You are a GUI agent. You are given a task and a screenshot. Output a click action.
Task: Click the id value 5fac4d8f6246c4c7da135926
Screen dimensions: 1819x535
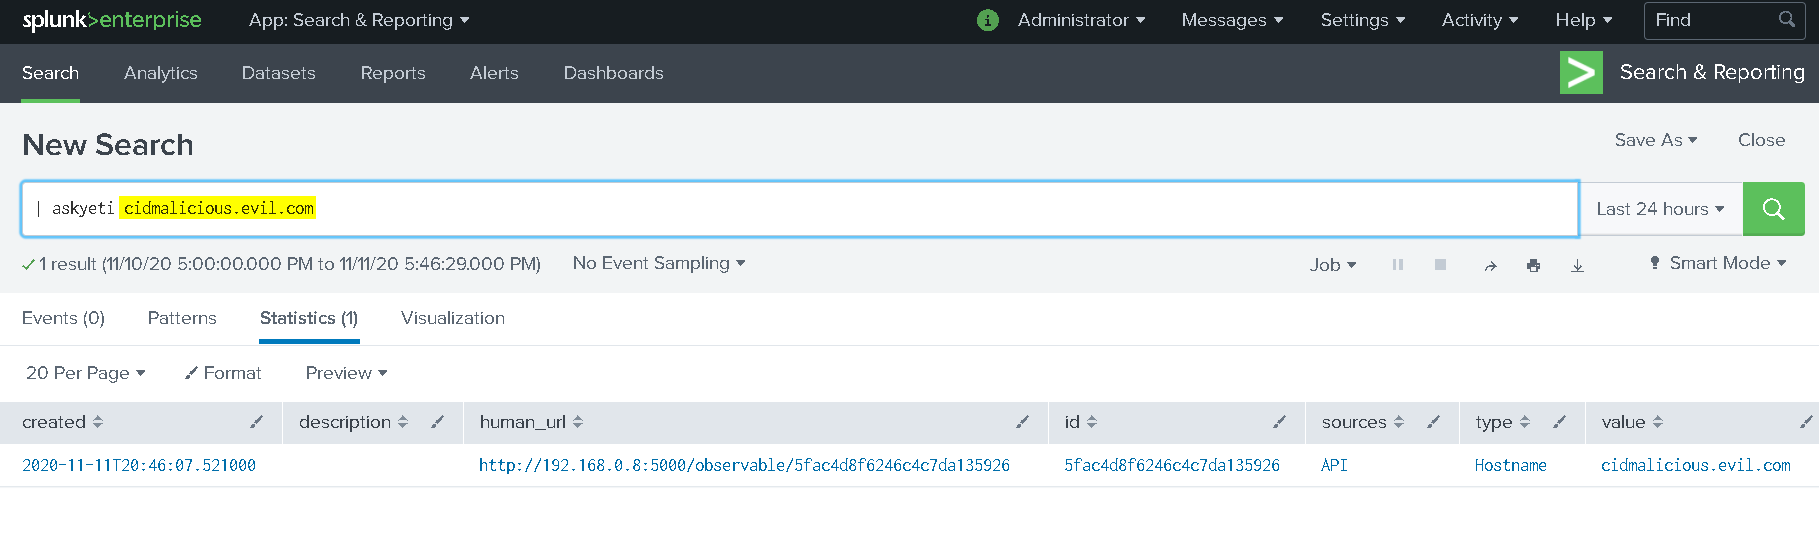pos(1172,465)
